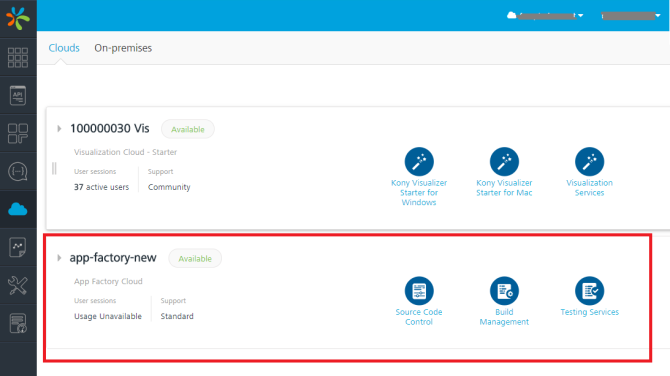Open the dashboard tiles sidebar icon

(18, 133)
